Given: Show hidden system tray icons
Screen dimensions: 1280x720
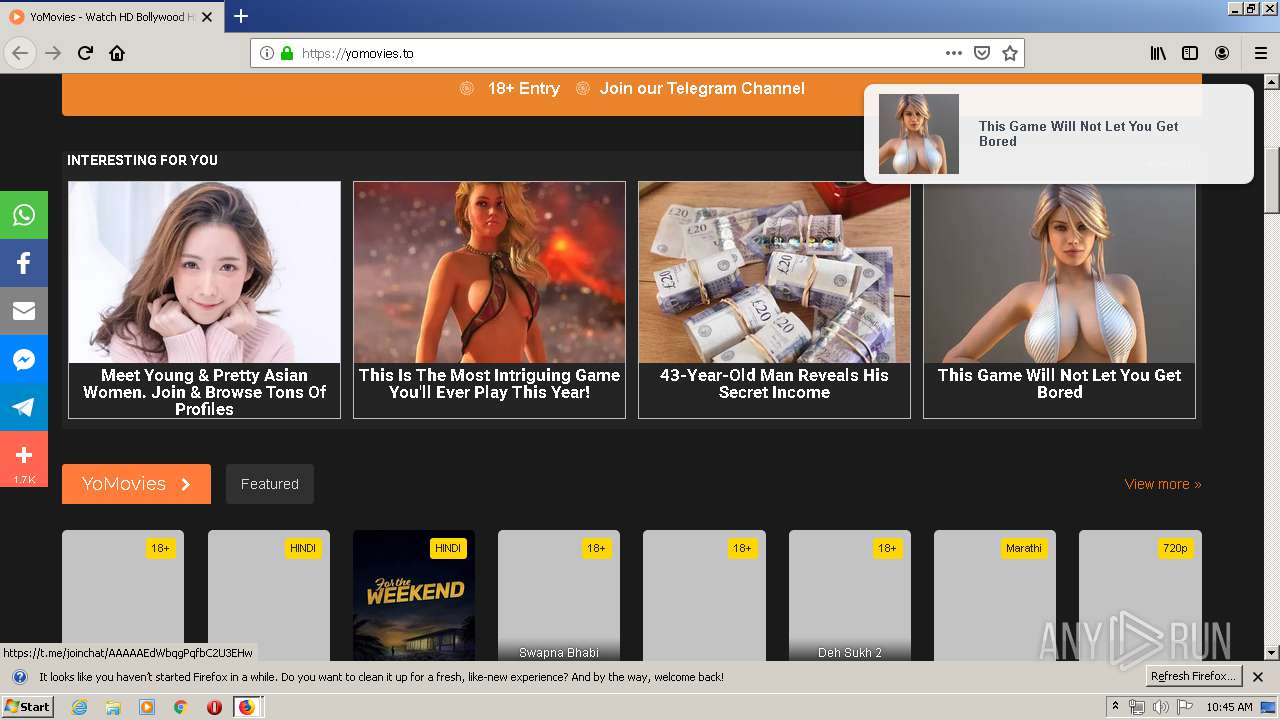Looking at the screenshot, I should click(x=1115, y=707).
